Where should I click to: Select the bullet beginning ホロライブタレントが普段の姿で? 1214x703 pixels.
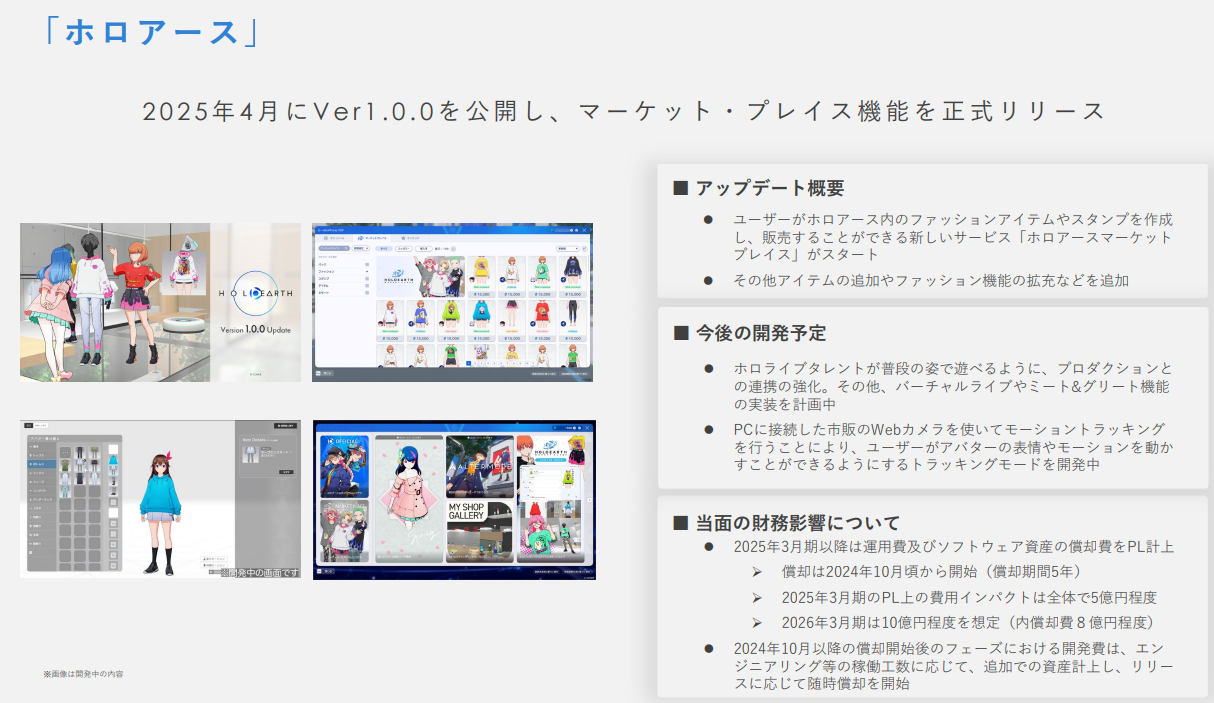point(951,387)
